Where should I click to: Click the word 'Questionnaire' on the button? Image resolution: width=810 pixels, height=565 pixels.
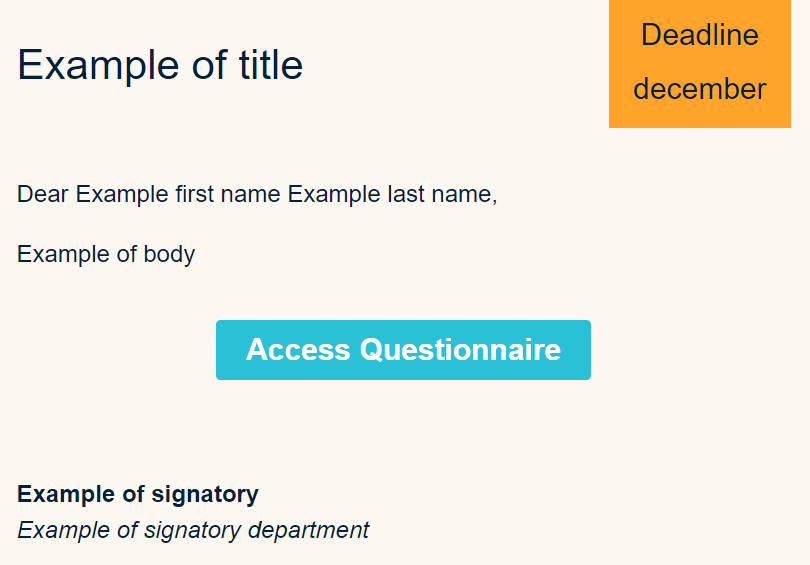coord(460,350)
